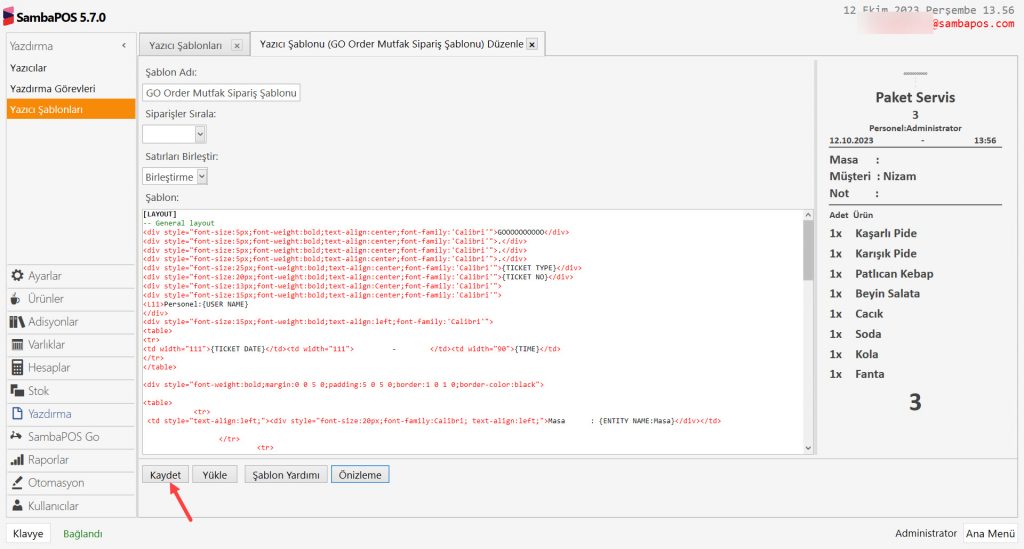The height and width of the screenshot is (549, 1024).
Task: Click the Müşteri : Nizam preview line
Action: point(872,176)
